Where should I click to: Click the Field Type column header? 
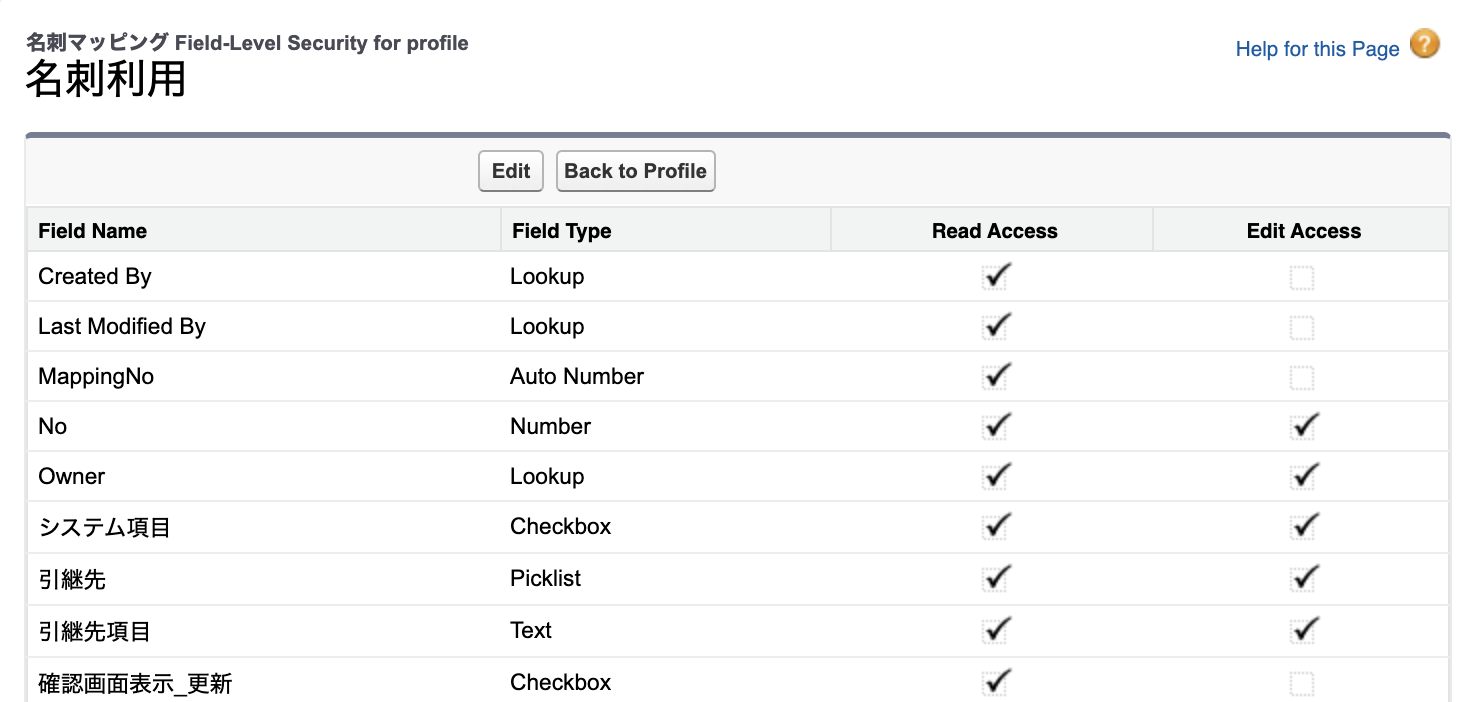pos(561,231)
